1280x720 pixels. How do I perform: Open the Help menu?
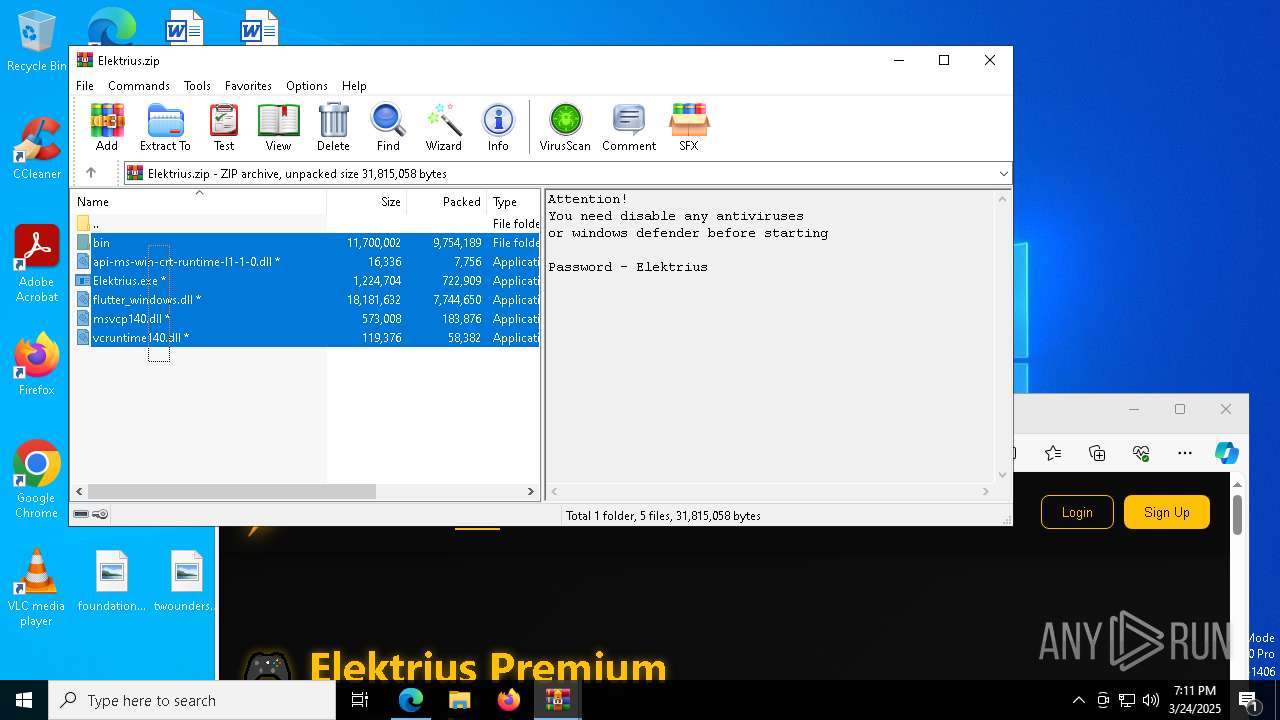(354, 86)
